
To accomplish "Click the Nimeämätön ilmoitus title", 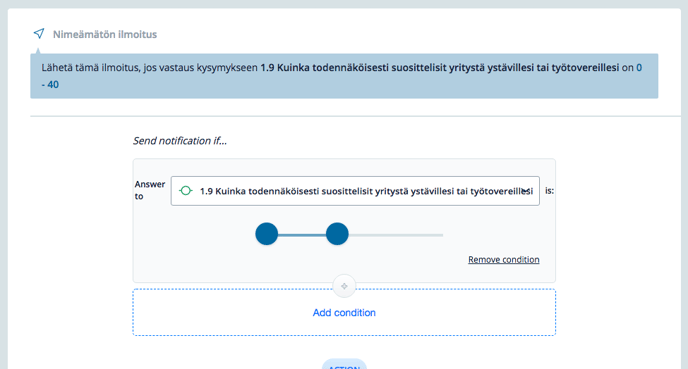I will (x=105, y=34).
